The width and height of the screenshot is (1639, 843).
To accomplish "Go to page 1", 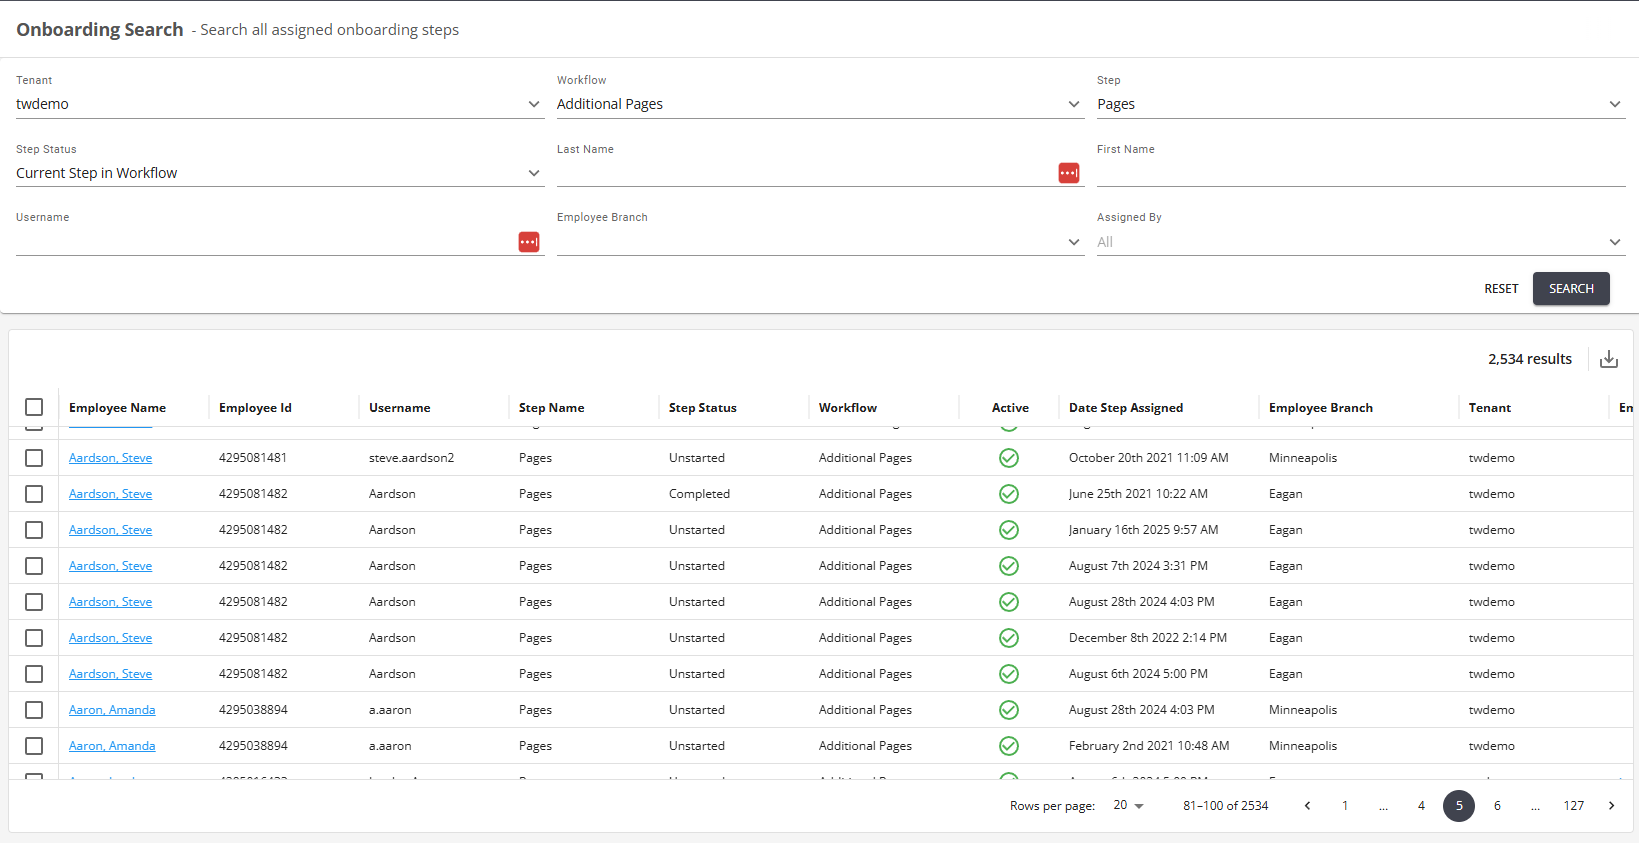I will (x=1345, y=806).
